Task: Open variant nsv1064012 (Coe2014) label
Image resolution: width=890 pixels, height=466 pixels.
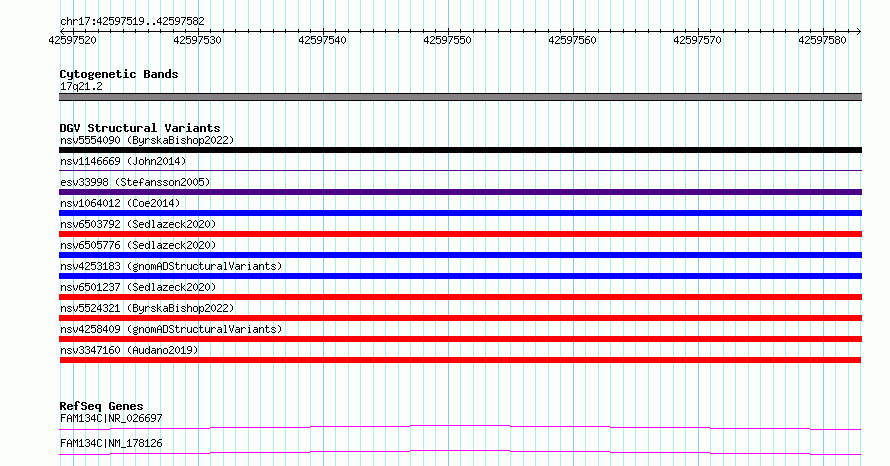Action: (x=120, y=203)
